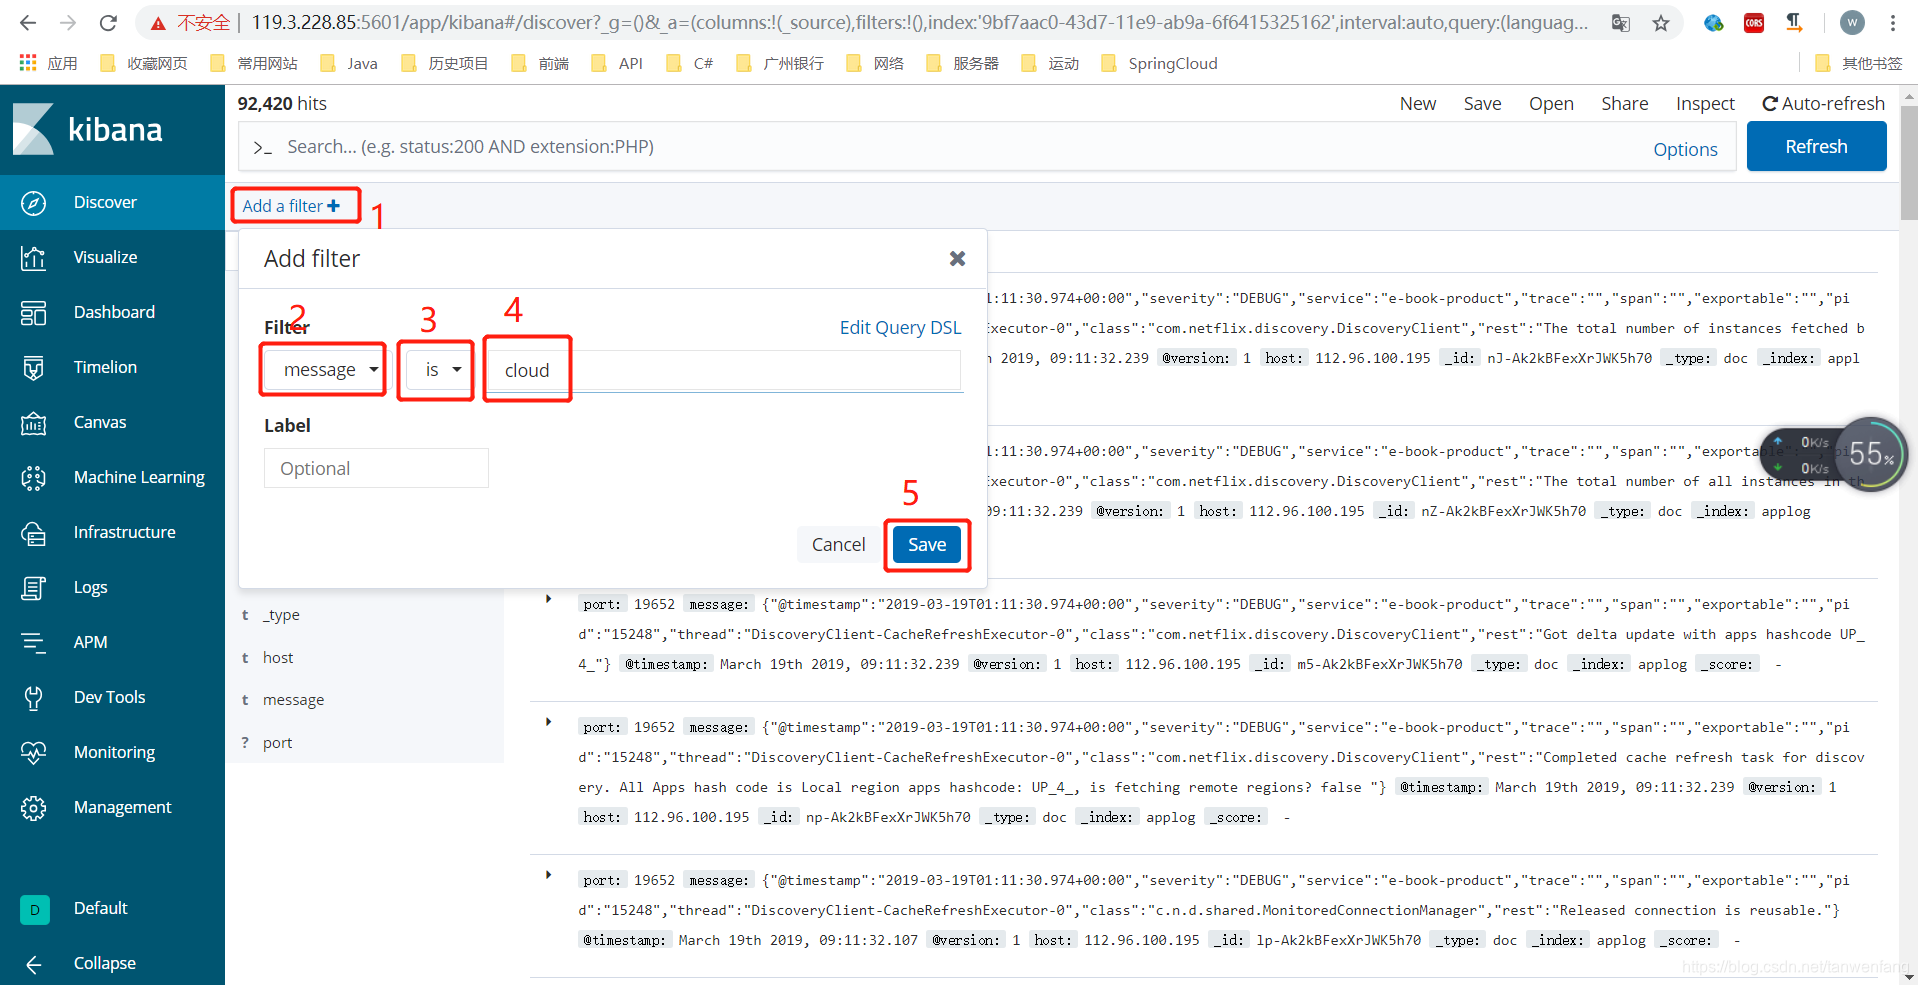Open the Discover compass icon
The image size is (1918, 985).
click(33, 203)
